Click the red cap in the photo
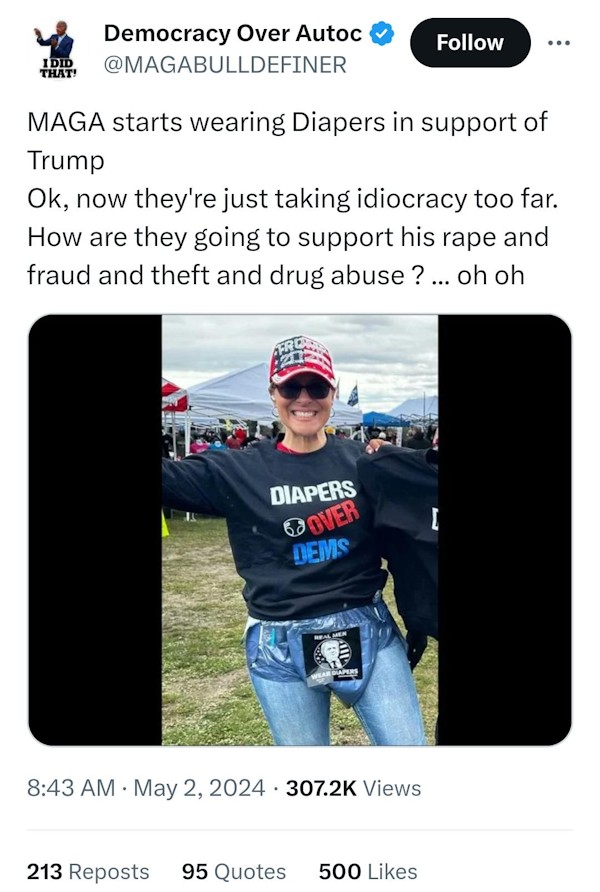The height and width of the screenshot is (892, 600). coord(303,360)
